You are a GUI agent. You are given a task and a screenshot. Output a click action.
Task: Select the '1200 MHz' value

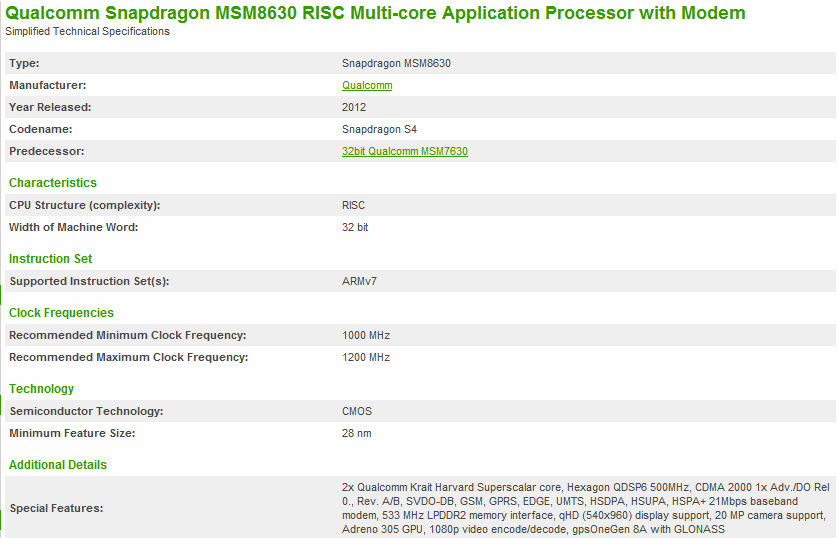[366, 358]
